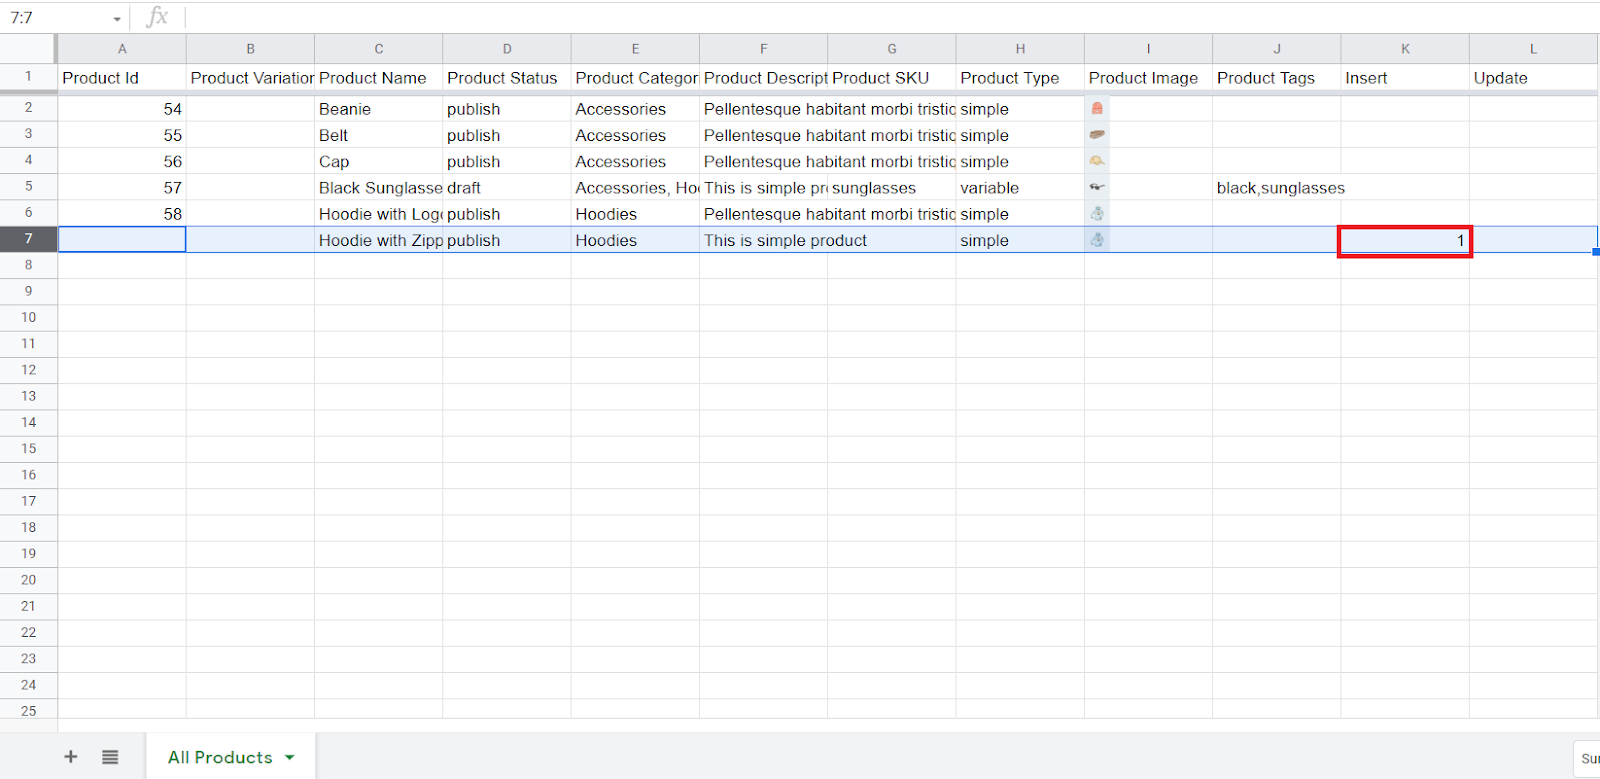Select column E header
Screen dimensions: 1600x779
(x=635, y=49)
